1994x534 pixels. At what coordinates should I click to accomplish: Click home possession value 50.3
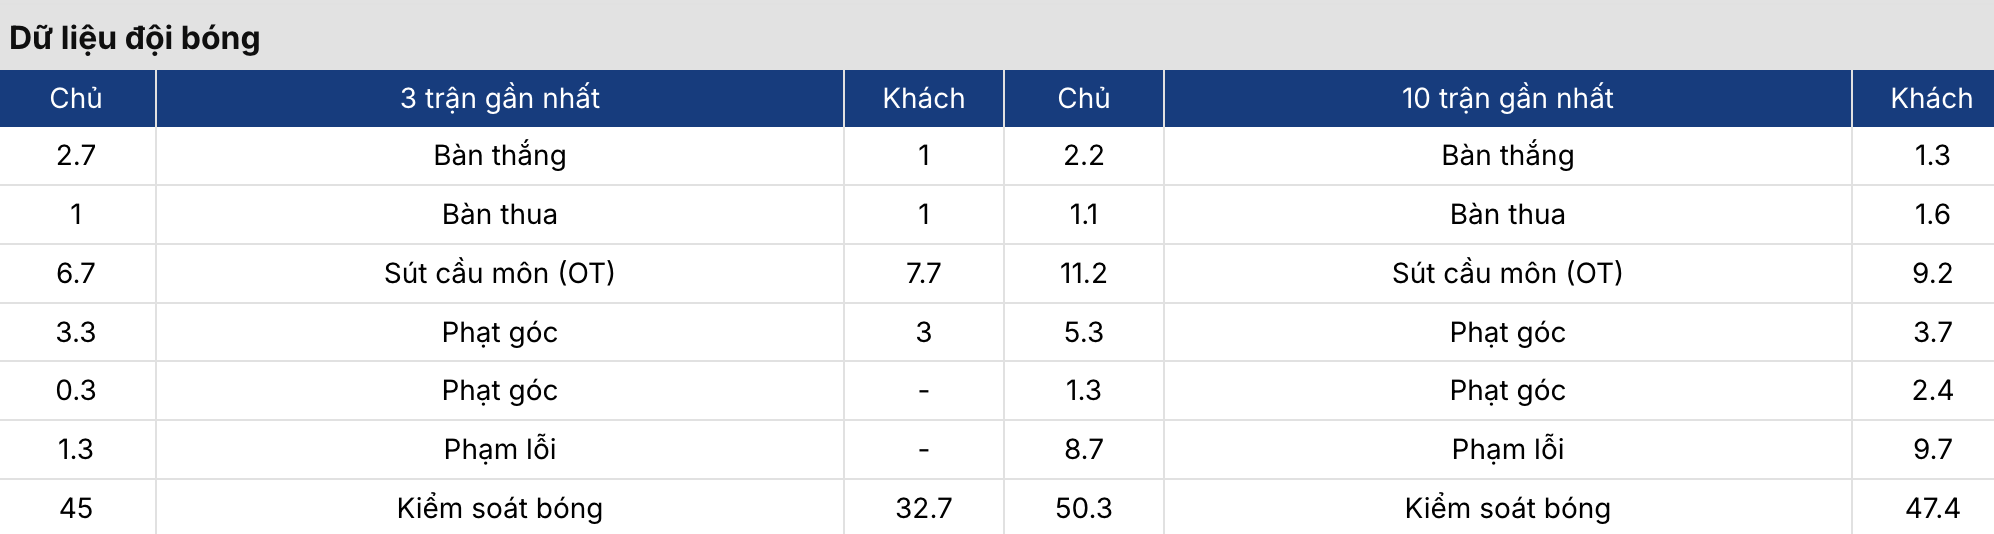(1084, 508)
